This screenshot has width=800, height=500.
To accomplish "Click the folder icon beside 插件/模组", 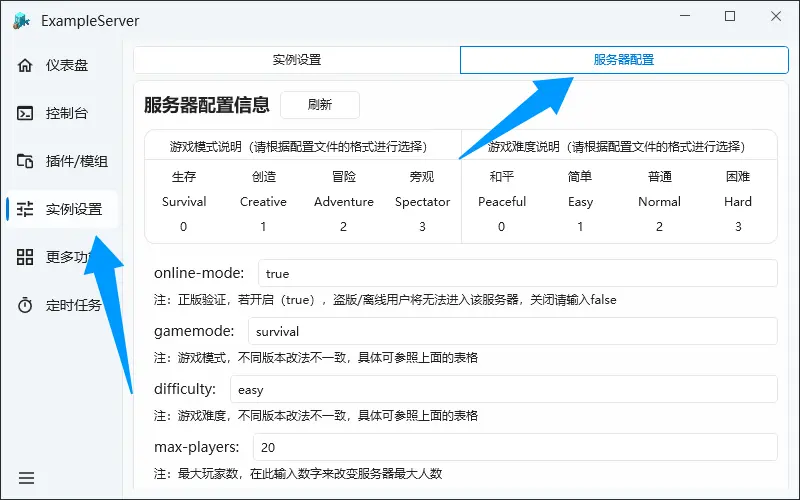I will point(25,161).
